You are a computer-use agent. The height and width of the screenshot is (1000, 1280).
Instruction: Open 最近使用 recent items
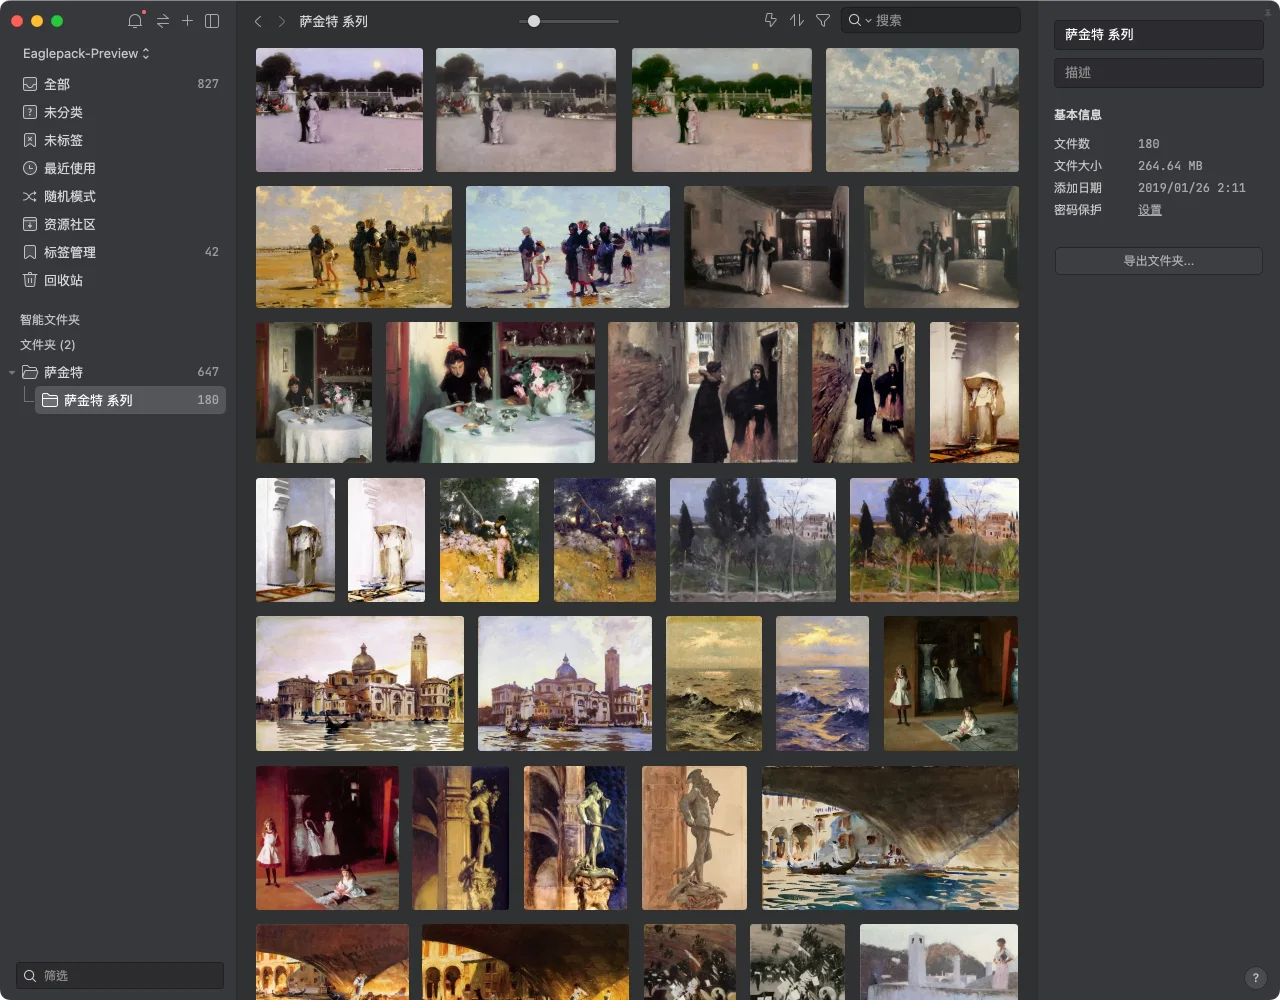point(120,168)
